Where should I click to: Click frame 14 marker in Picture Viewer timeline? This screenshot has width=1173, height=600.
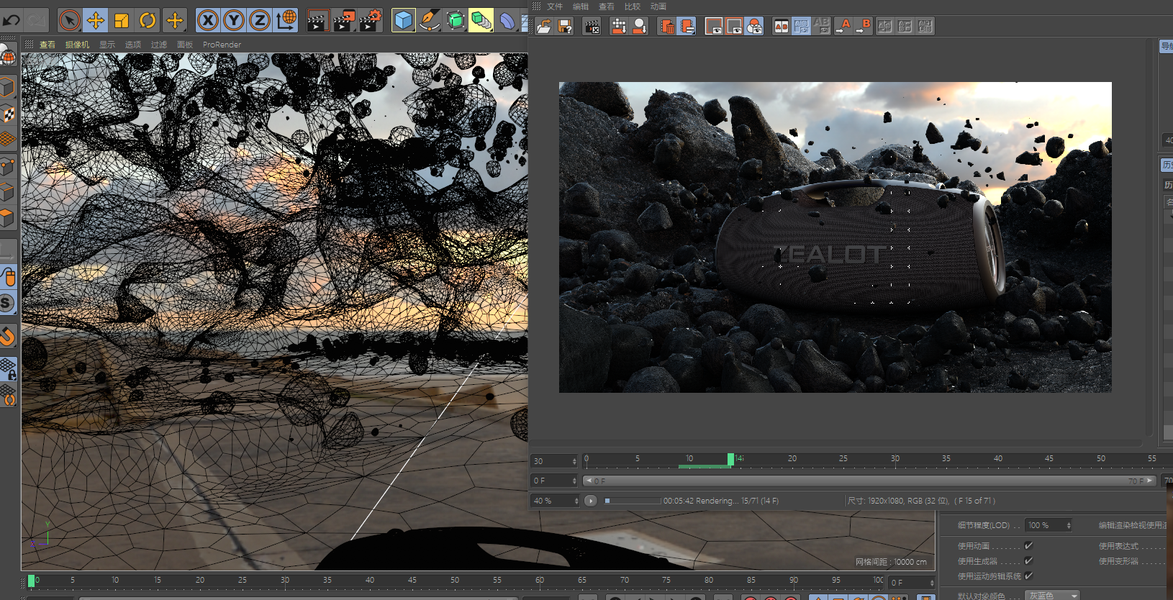coord(731,459)
